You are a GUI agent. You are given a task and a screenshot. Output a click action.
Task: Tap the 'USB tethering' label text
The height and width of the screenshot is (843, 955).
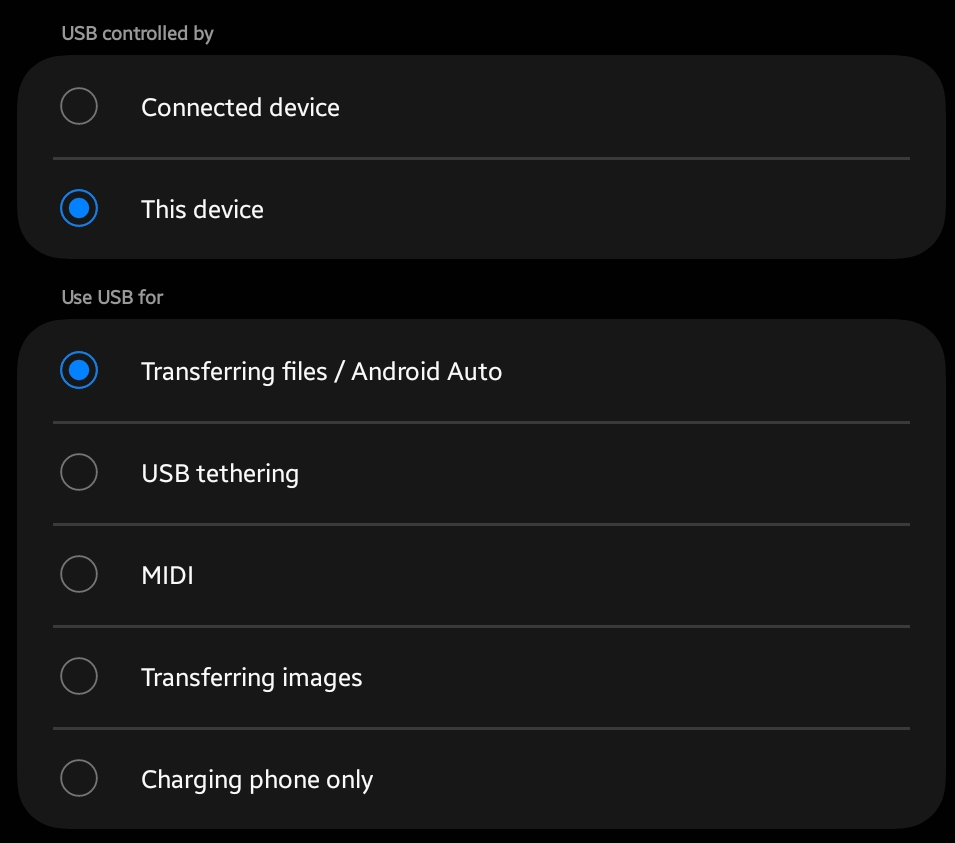[x=220, y=473]
